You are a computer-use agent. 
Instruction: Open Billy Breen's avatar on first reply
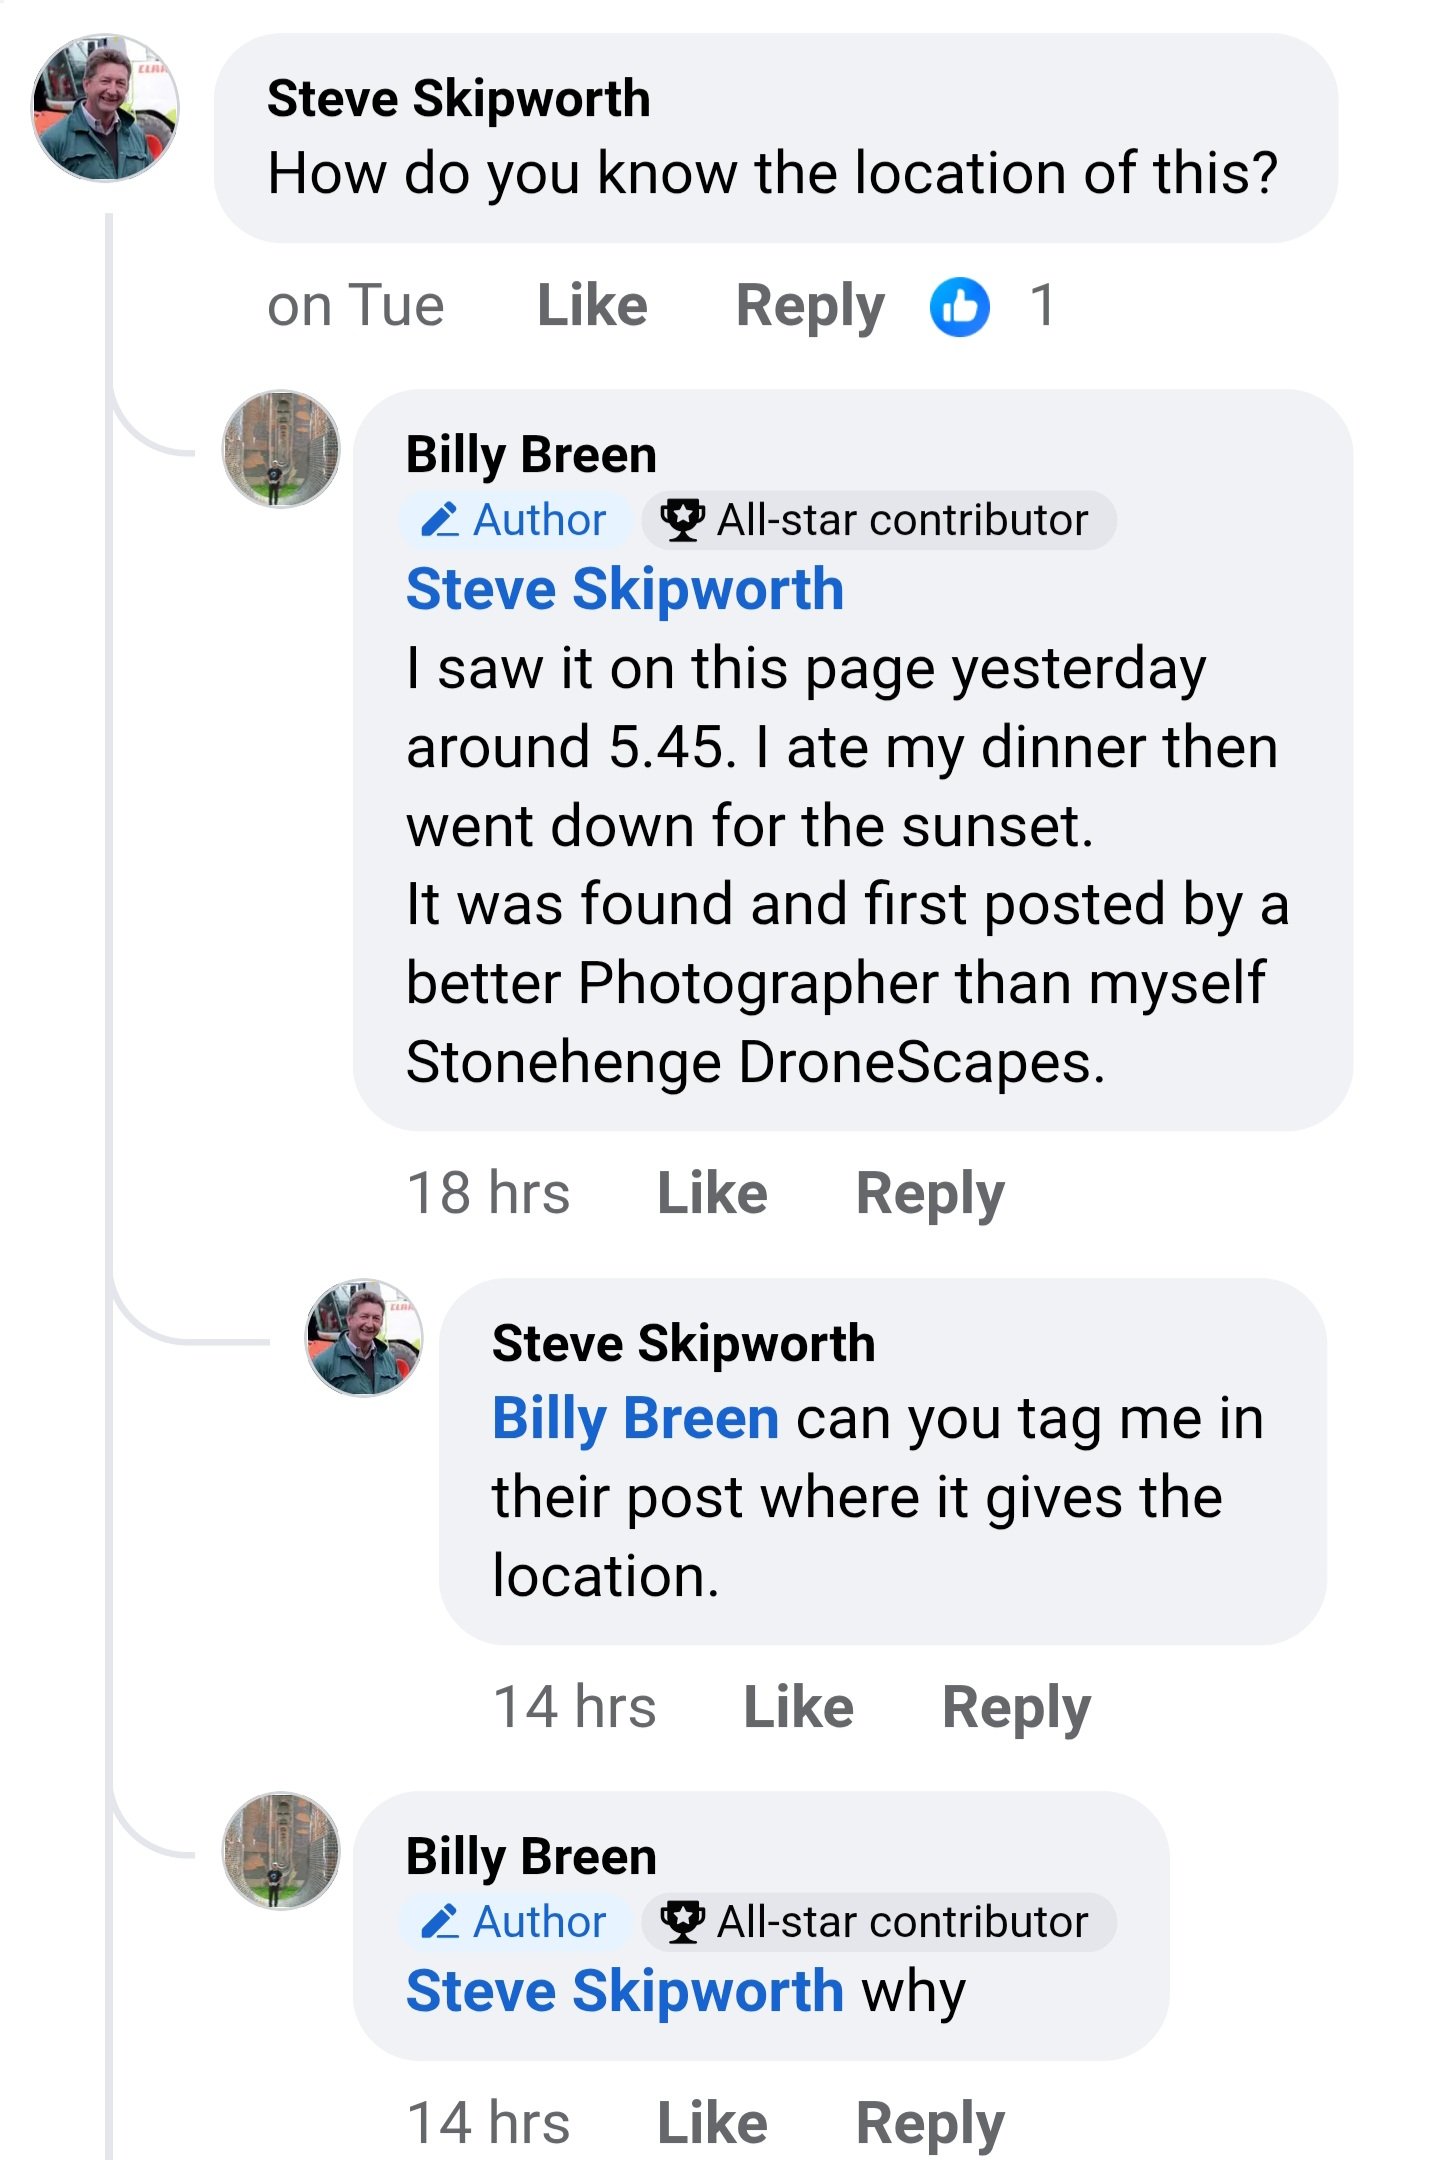[280, 449]
